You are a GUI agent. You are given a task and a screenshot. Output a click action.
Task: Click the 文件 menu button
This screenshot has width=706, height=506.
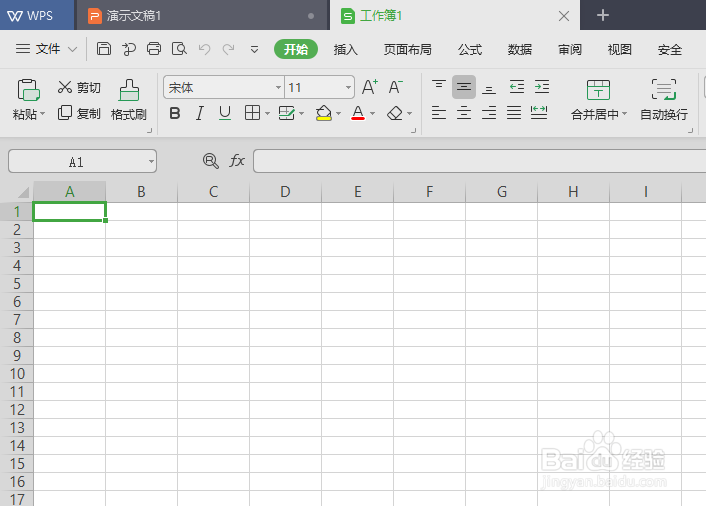[x=47, y=49]
